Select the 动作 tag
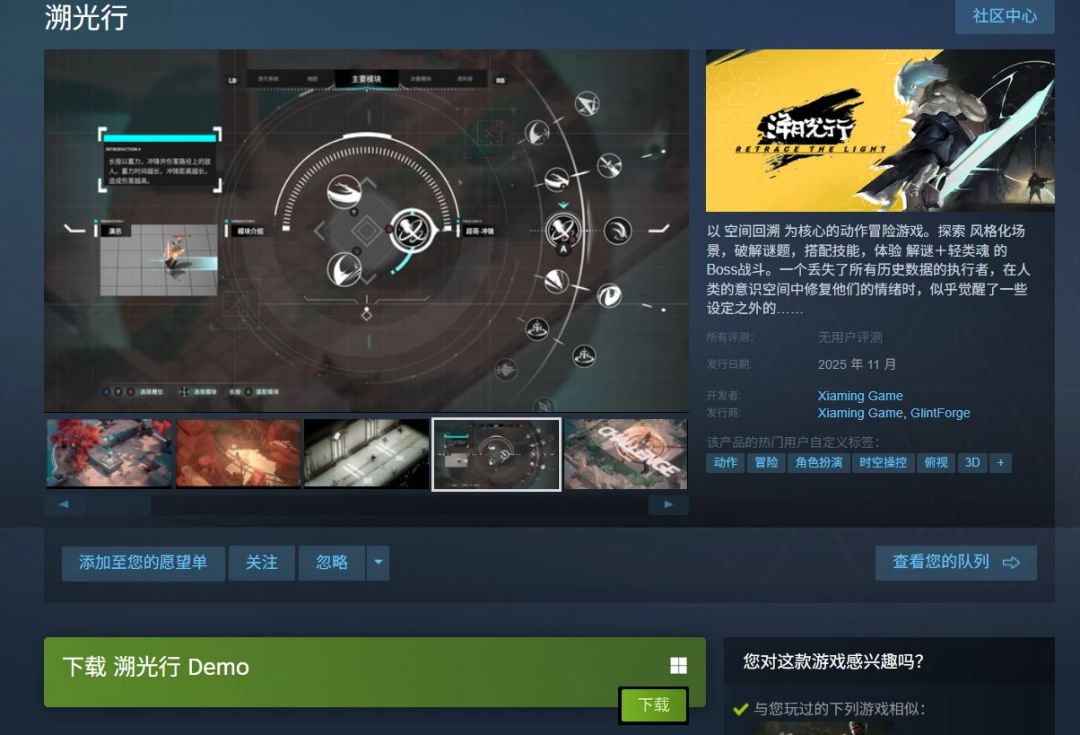Image resolution: width=1080 pixels, height=735 pixels. coord(725,463)
